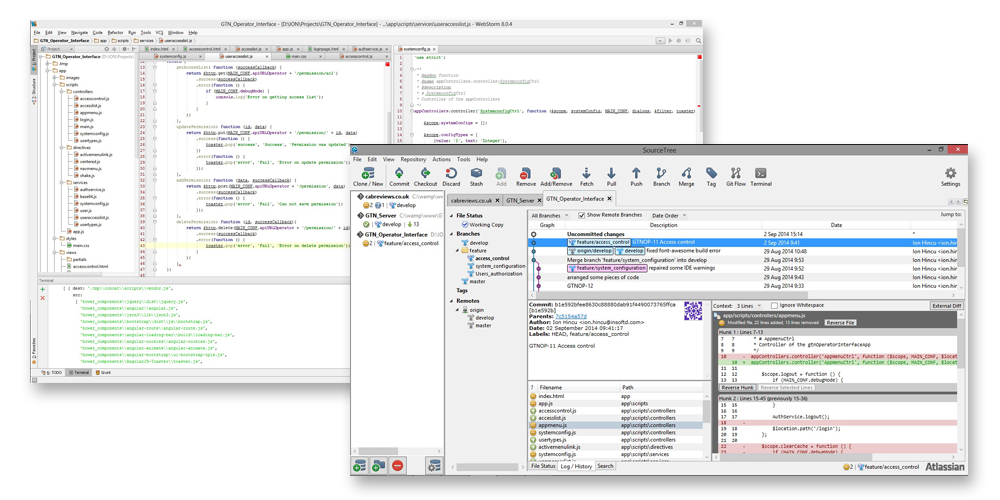Click red X icon in WebStorm Terminal panel

43,298
